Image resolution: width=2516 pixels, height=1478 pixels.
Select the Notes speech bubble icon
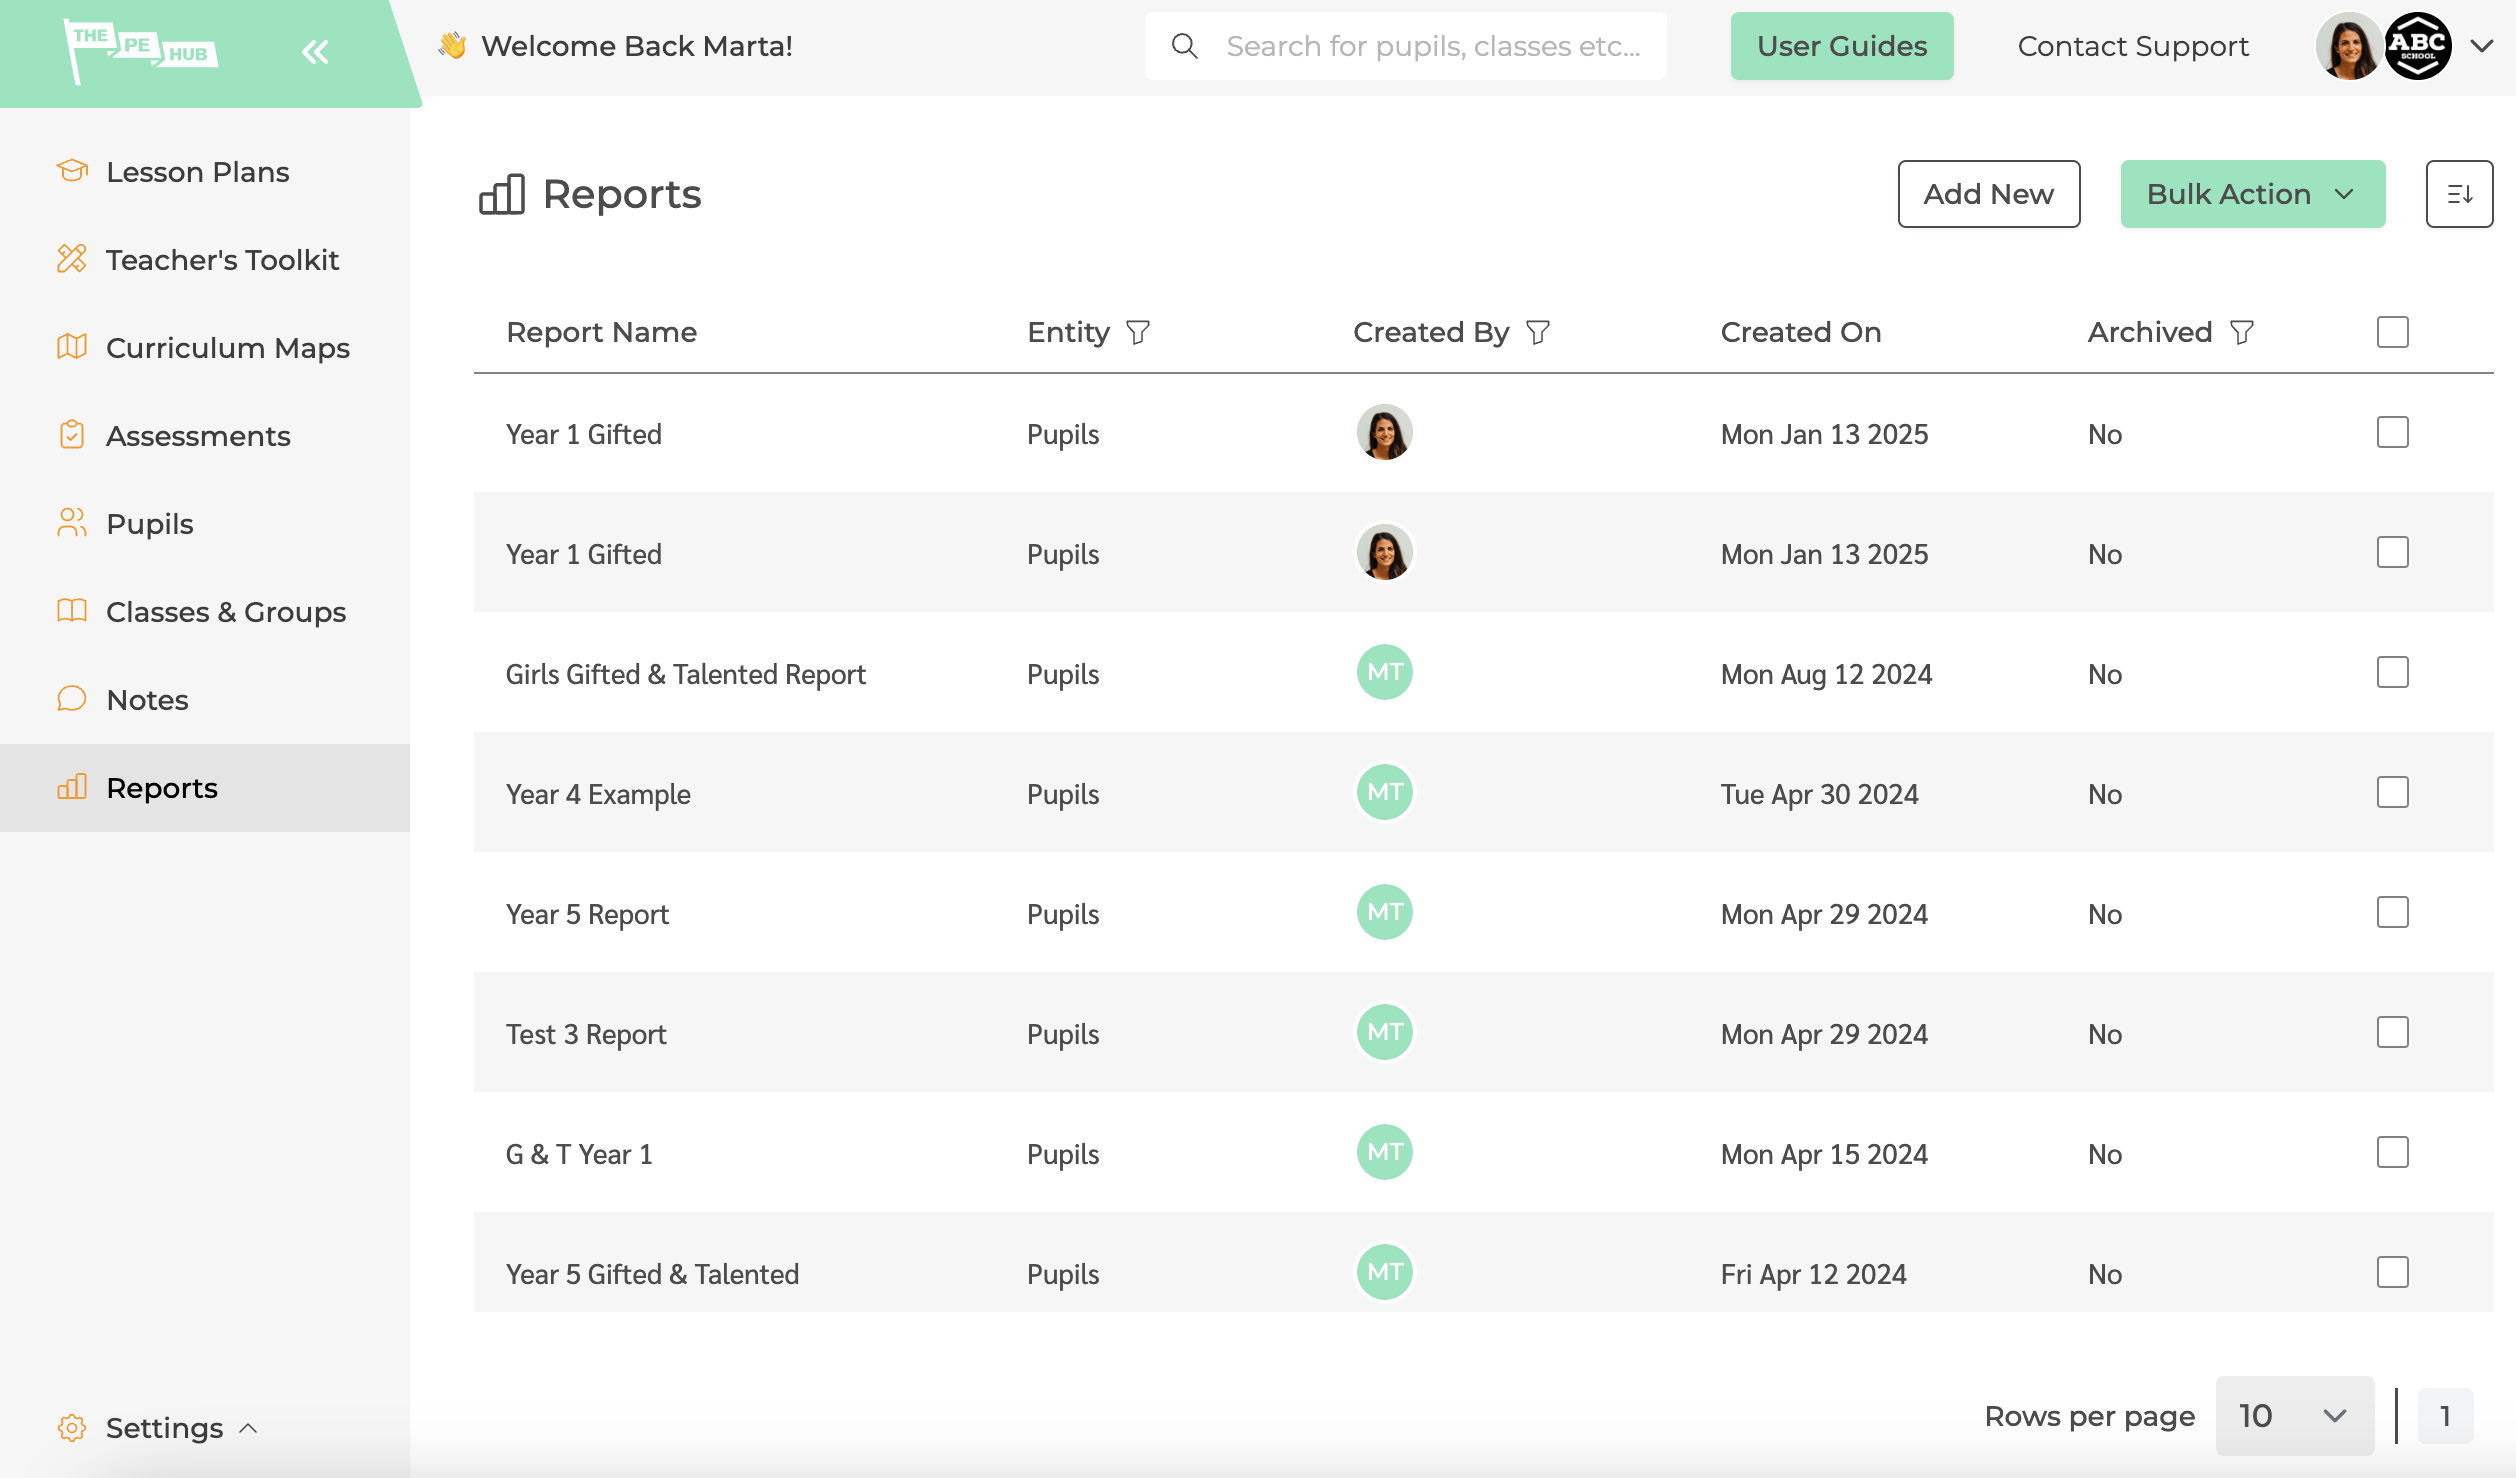click(71, 699)
